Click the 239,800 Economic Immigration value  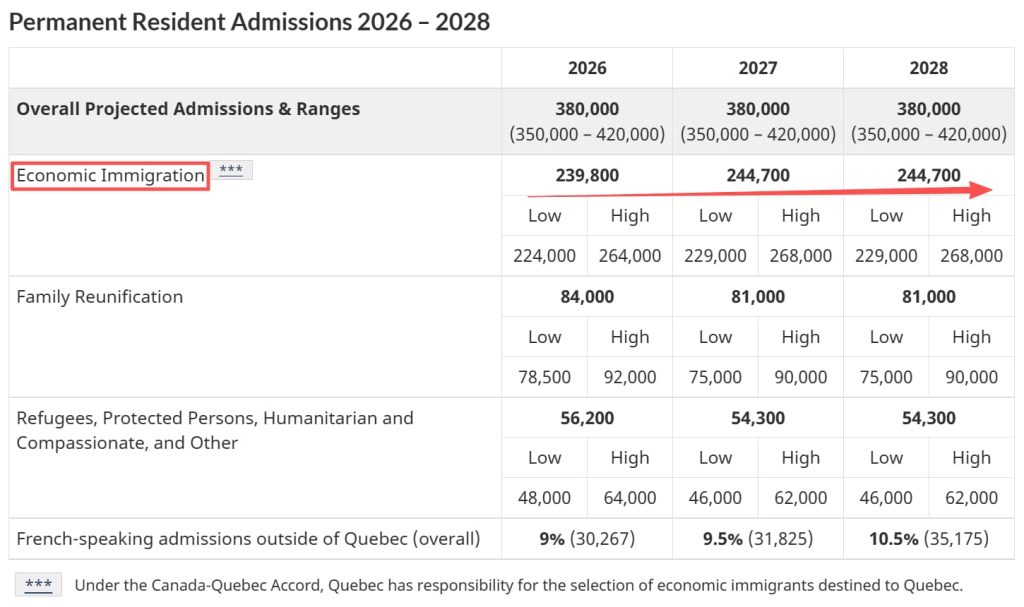(587, 175)
